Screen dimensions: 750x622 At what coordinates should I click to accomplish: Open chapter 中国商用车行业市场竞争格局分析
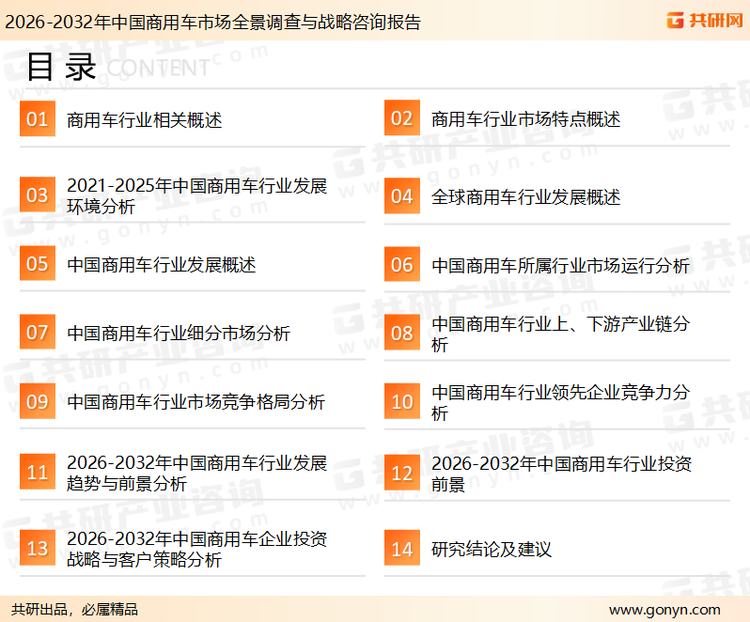tap(196, 402)
